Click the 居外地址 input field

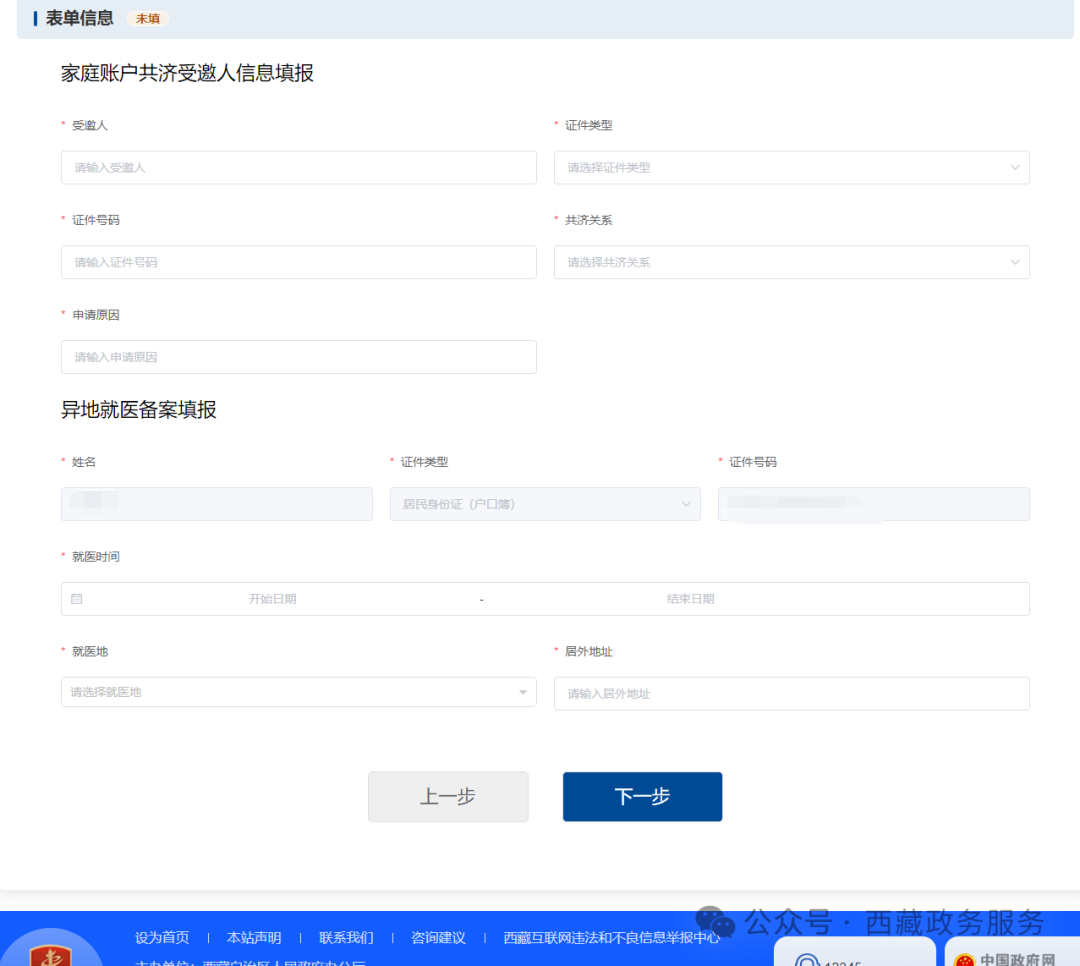point(791,693)
